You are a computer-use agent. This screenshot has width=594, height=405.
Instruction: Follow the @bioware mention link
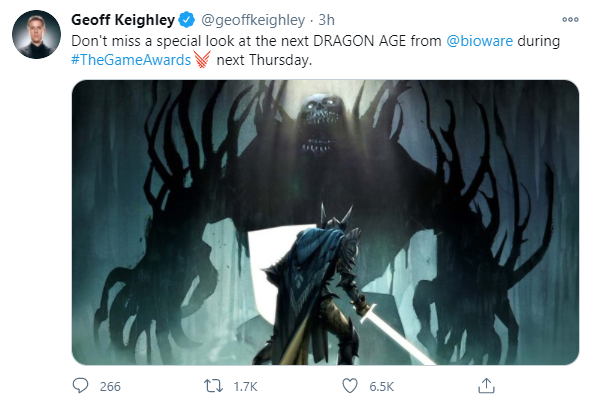(480, 41)
